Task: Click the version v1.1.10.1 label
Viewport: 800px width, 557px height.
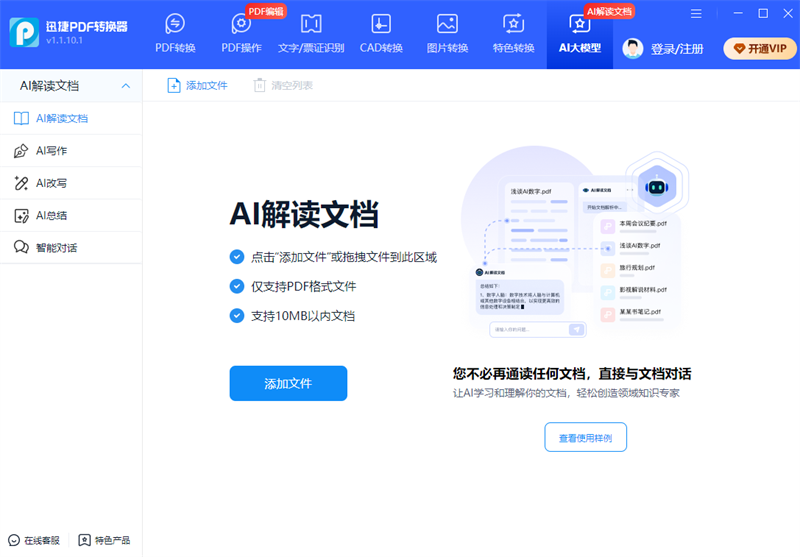Action: pos(64,40)
